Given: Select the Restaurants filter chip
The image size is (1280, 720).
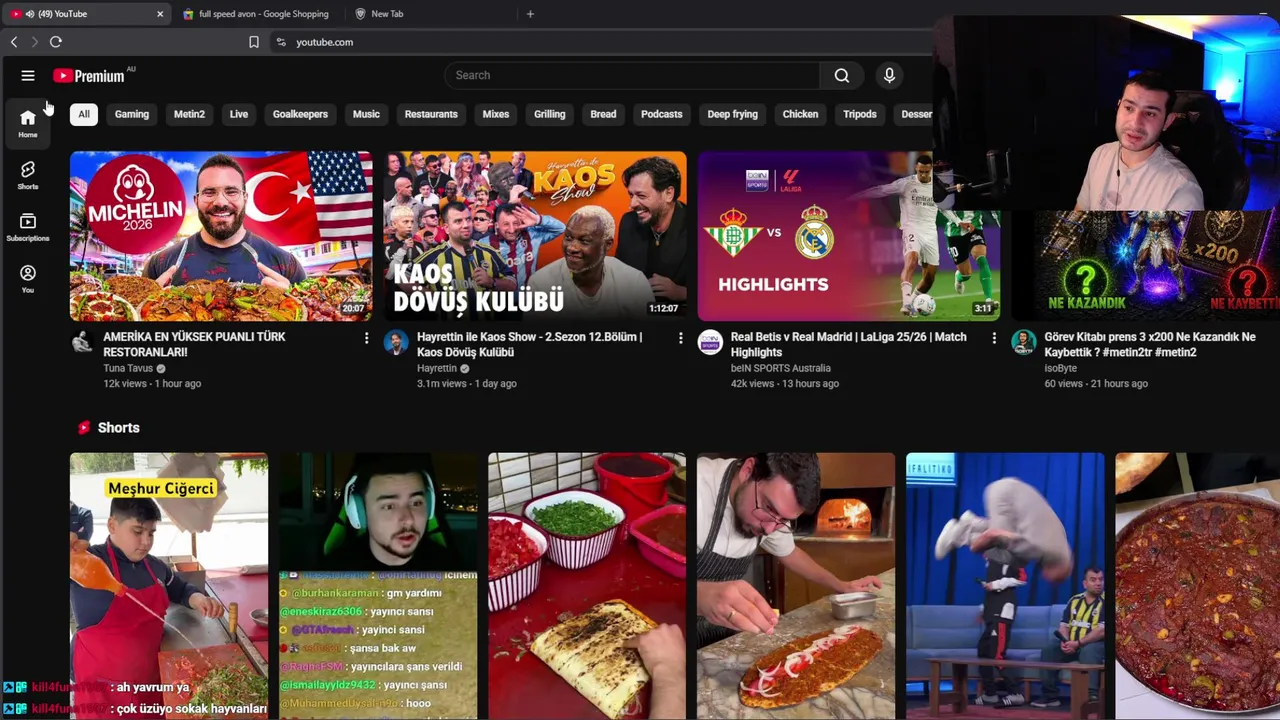Looking at the screenshot, I should coord(431,114).
